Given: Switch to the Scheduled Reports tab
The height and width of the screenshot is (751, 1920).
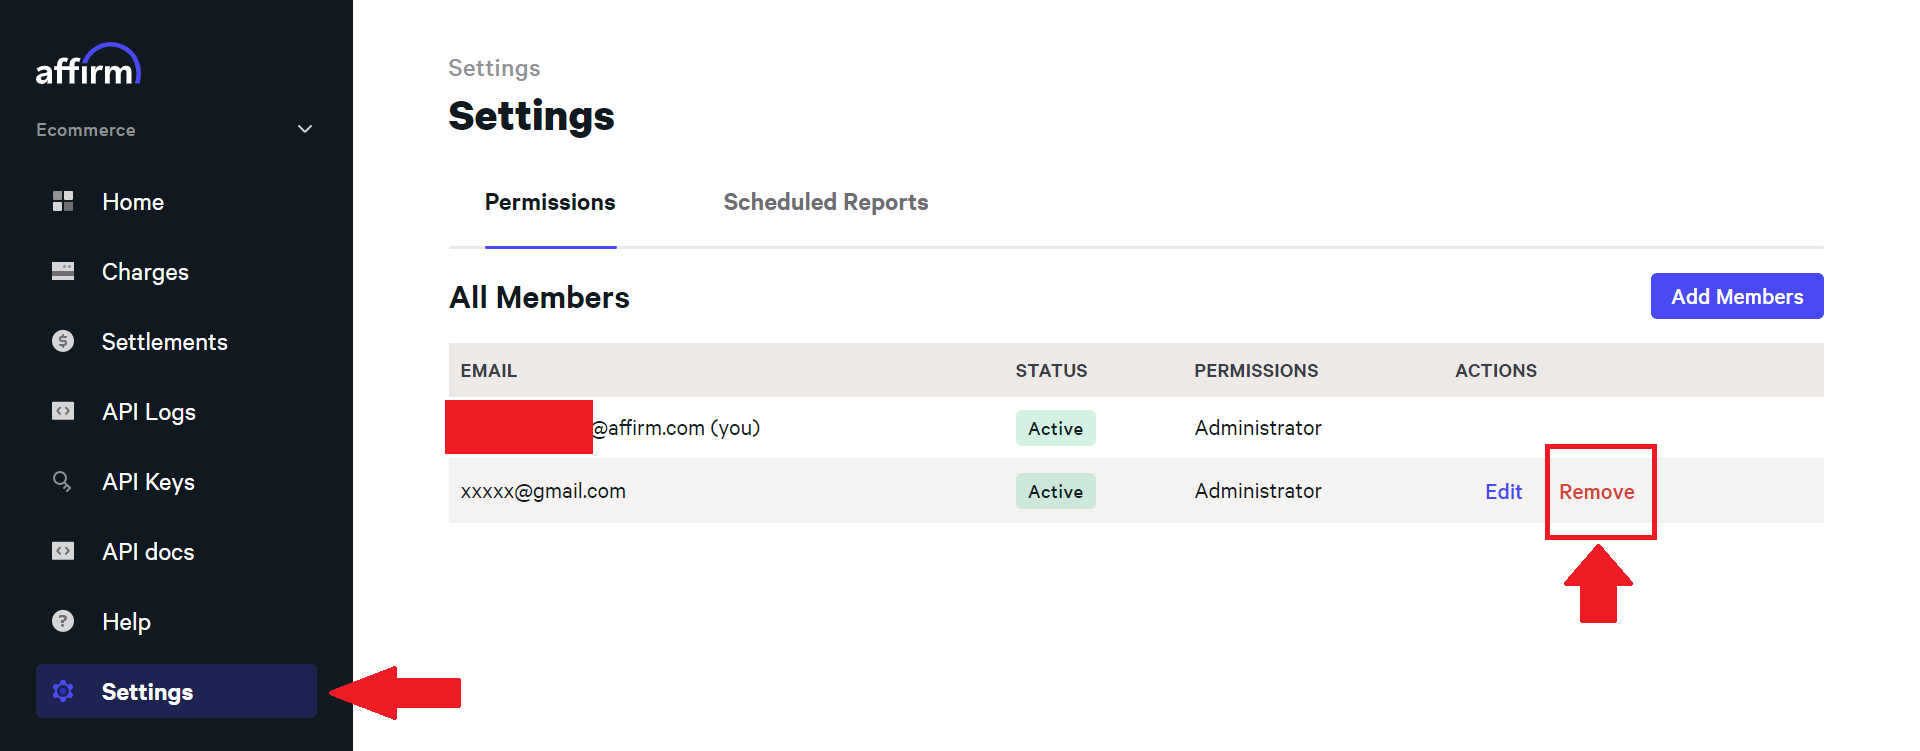Looking at the screenshot, I should tap(826, 202).
